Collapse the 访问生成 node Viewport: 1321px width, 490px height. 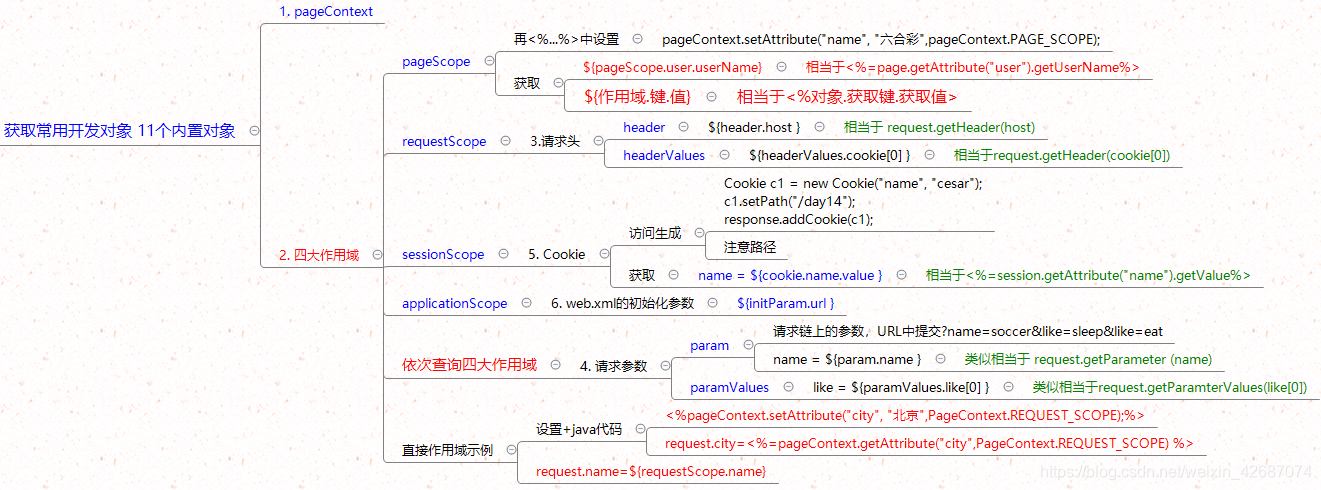tap(698, 233)
